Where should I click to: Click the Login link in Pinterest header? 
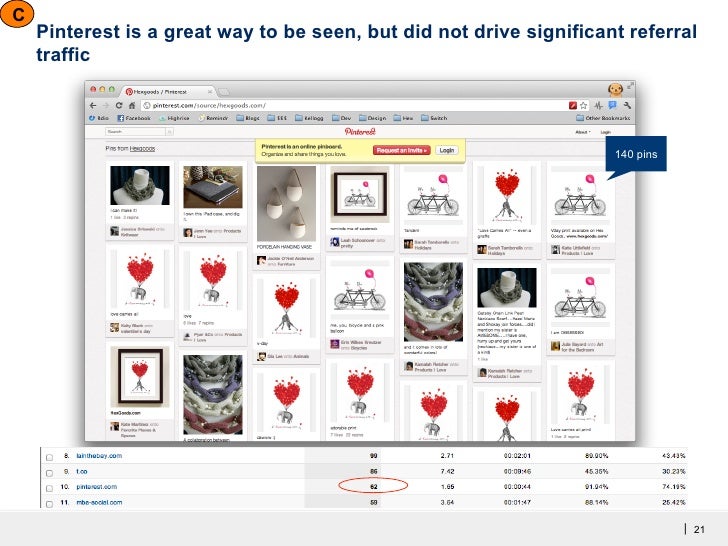coord(605,132)
